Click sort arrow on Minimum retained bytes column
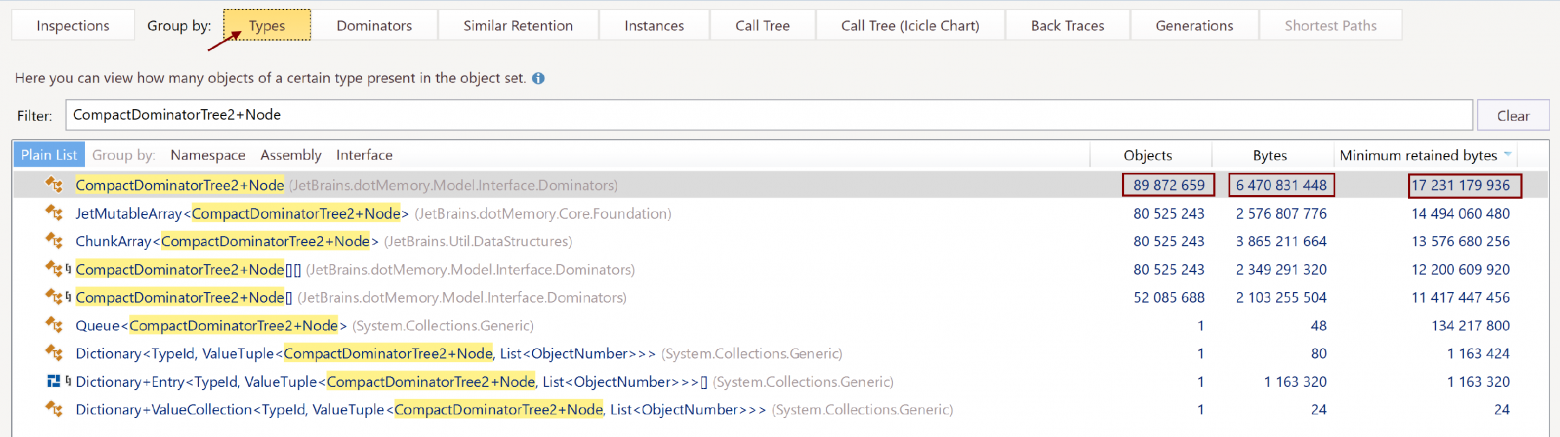The image size is (1560, 437). [1507, 156]
